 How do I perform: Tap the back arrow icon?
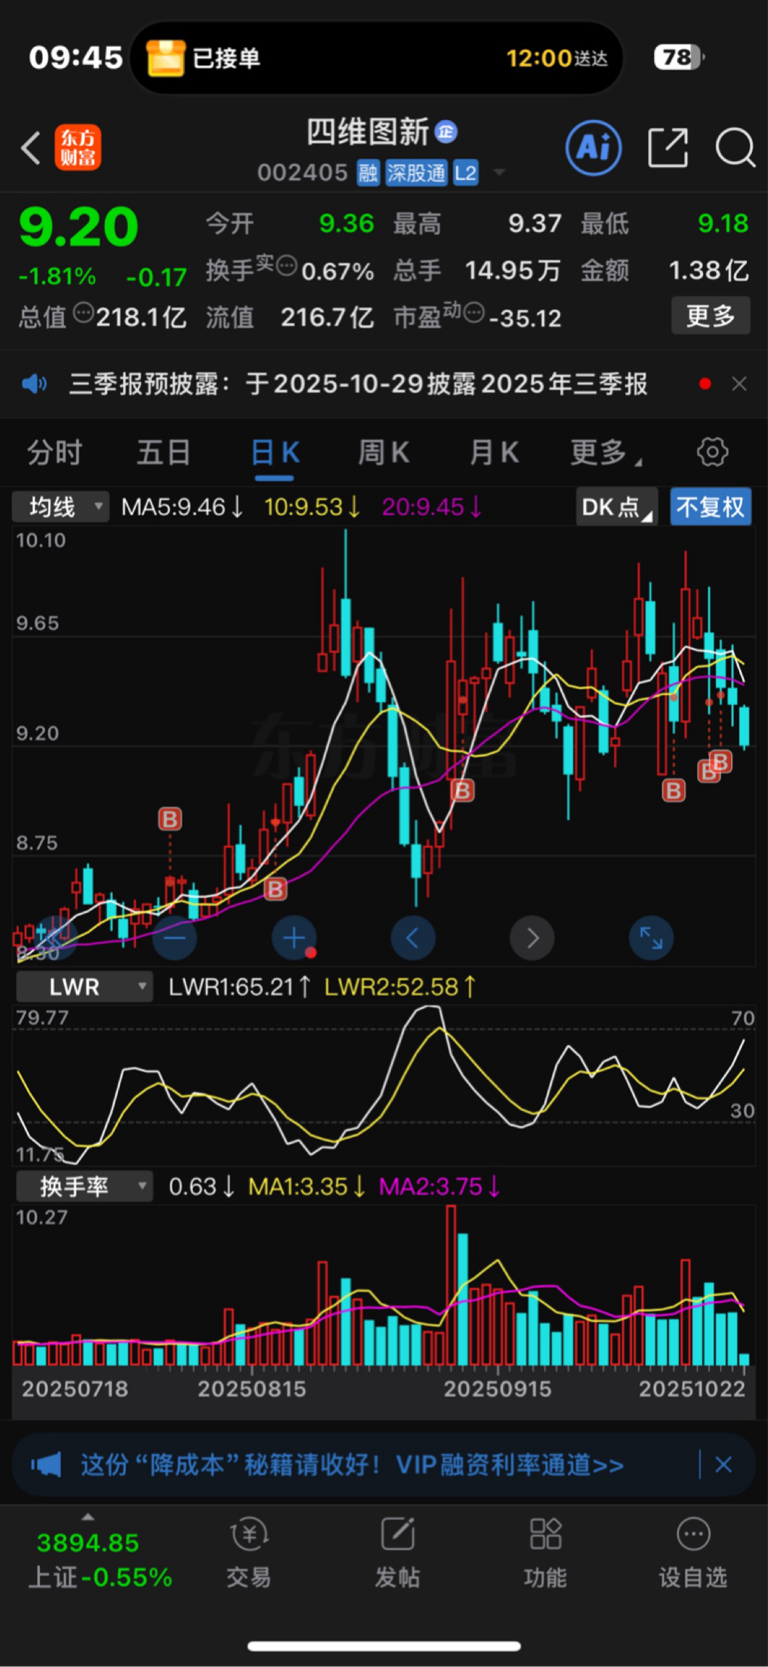(x=31, y=148)
